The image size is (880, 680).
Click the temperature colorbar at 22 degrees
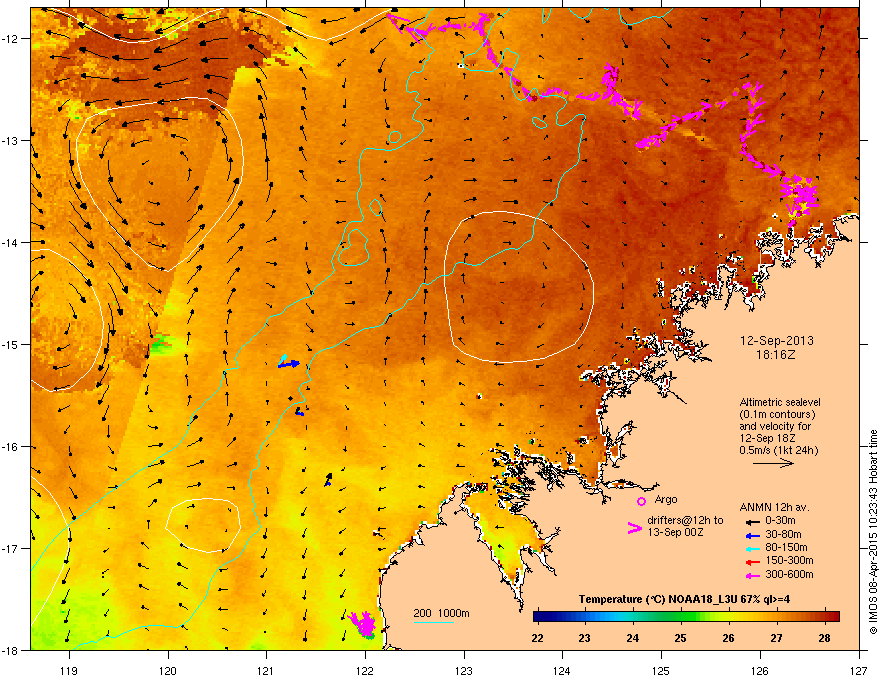pyautogui.click(x=538, y=617)
